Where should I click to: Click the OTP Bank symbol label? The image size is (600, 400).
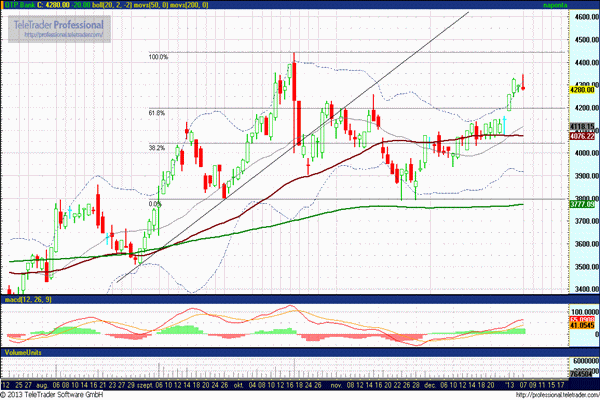coord(20,6)
